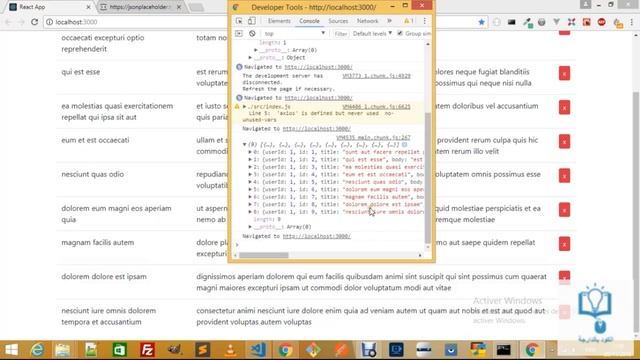This screenshot has width=640, height=360.
Task: Switch to the Network tab in DevTools
Action: (x=367, y=21)
